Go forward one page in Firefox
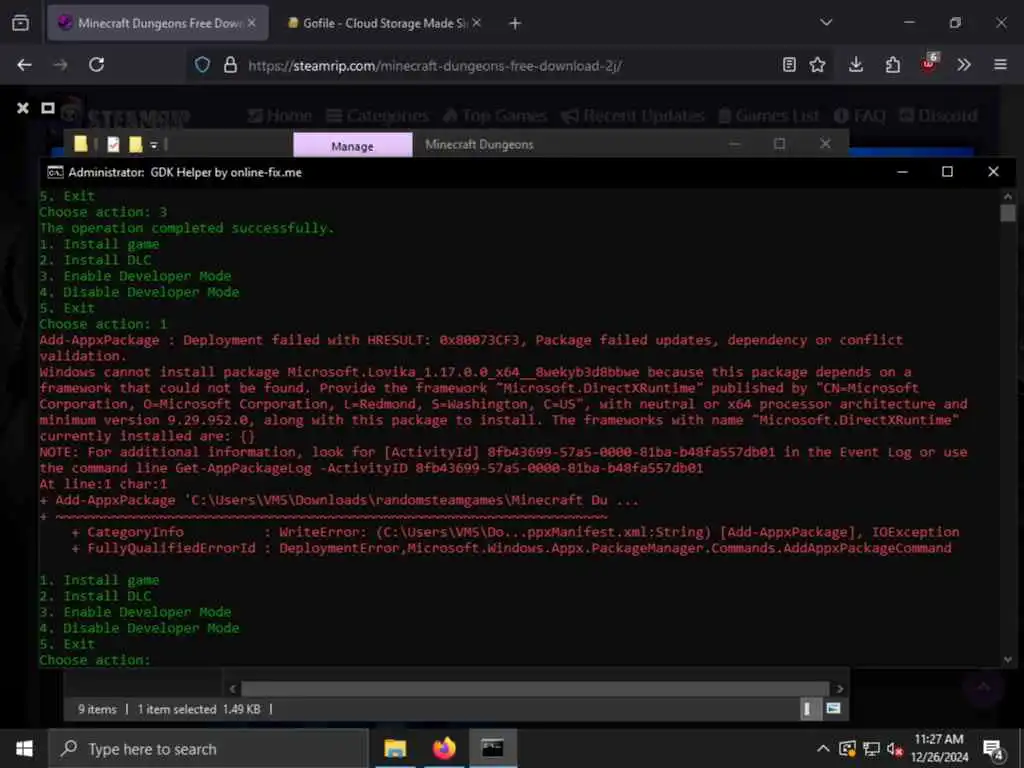 pos(61,65)
